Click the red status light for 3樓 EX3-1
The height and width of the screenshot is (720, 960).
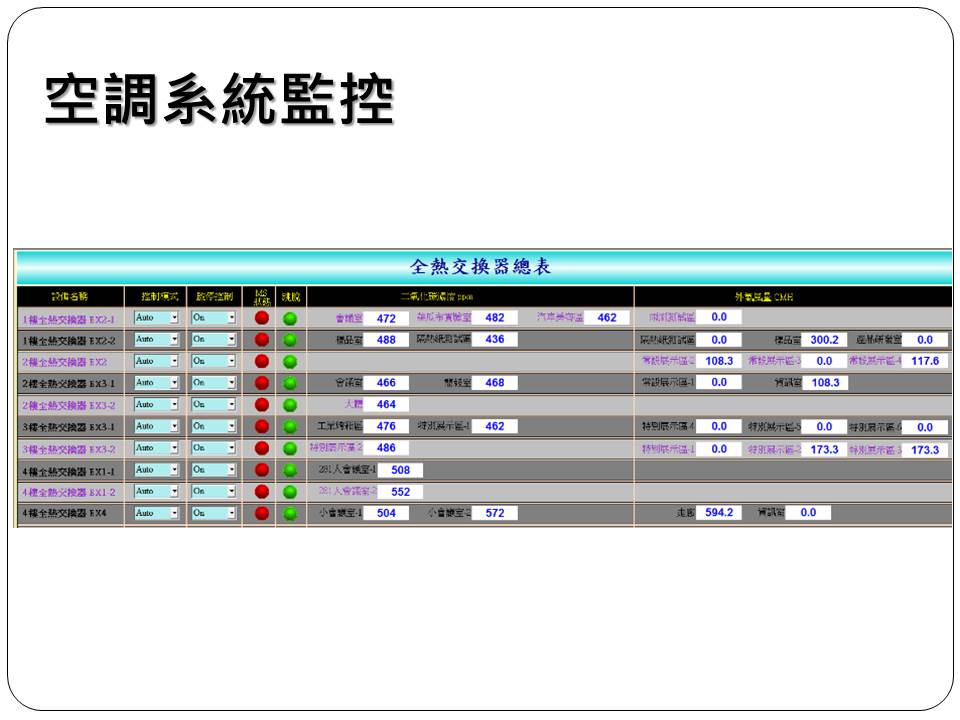[x=262, y=427]
